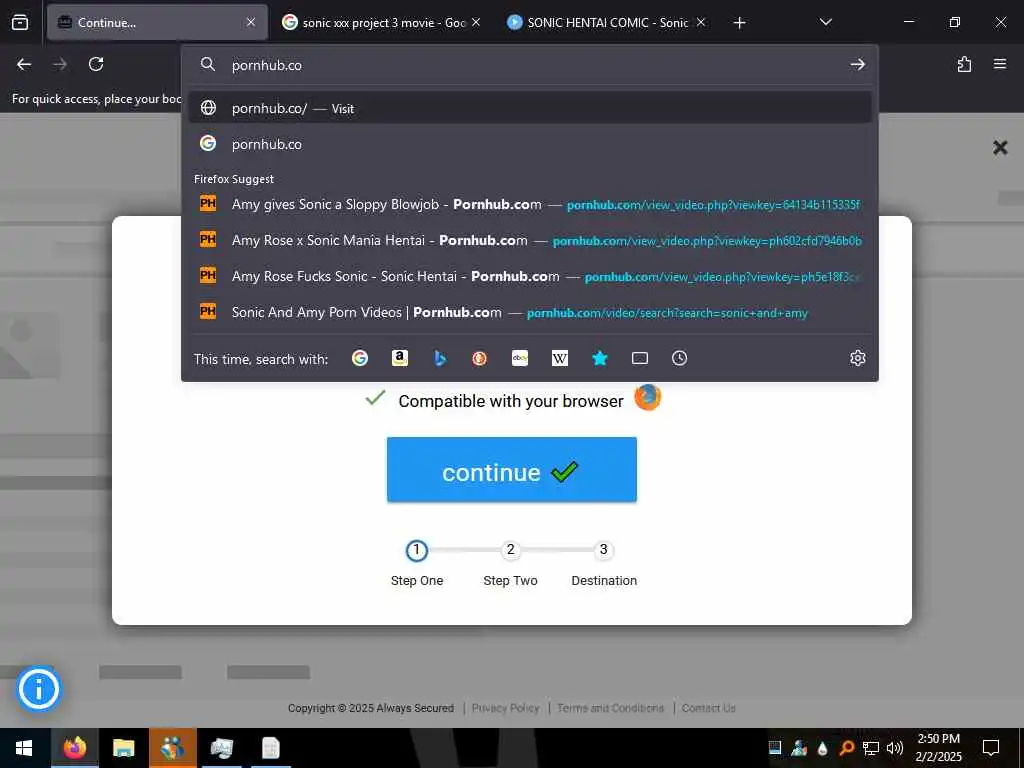The image size is (1024, 768).
Task: Click 'Copyright © 2025 Always Secured' text
Action: tap(371, 708)
